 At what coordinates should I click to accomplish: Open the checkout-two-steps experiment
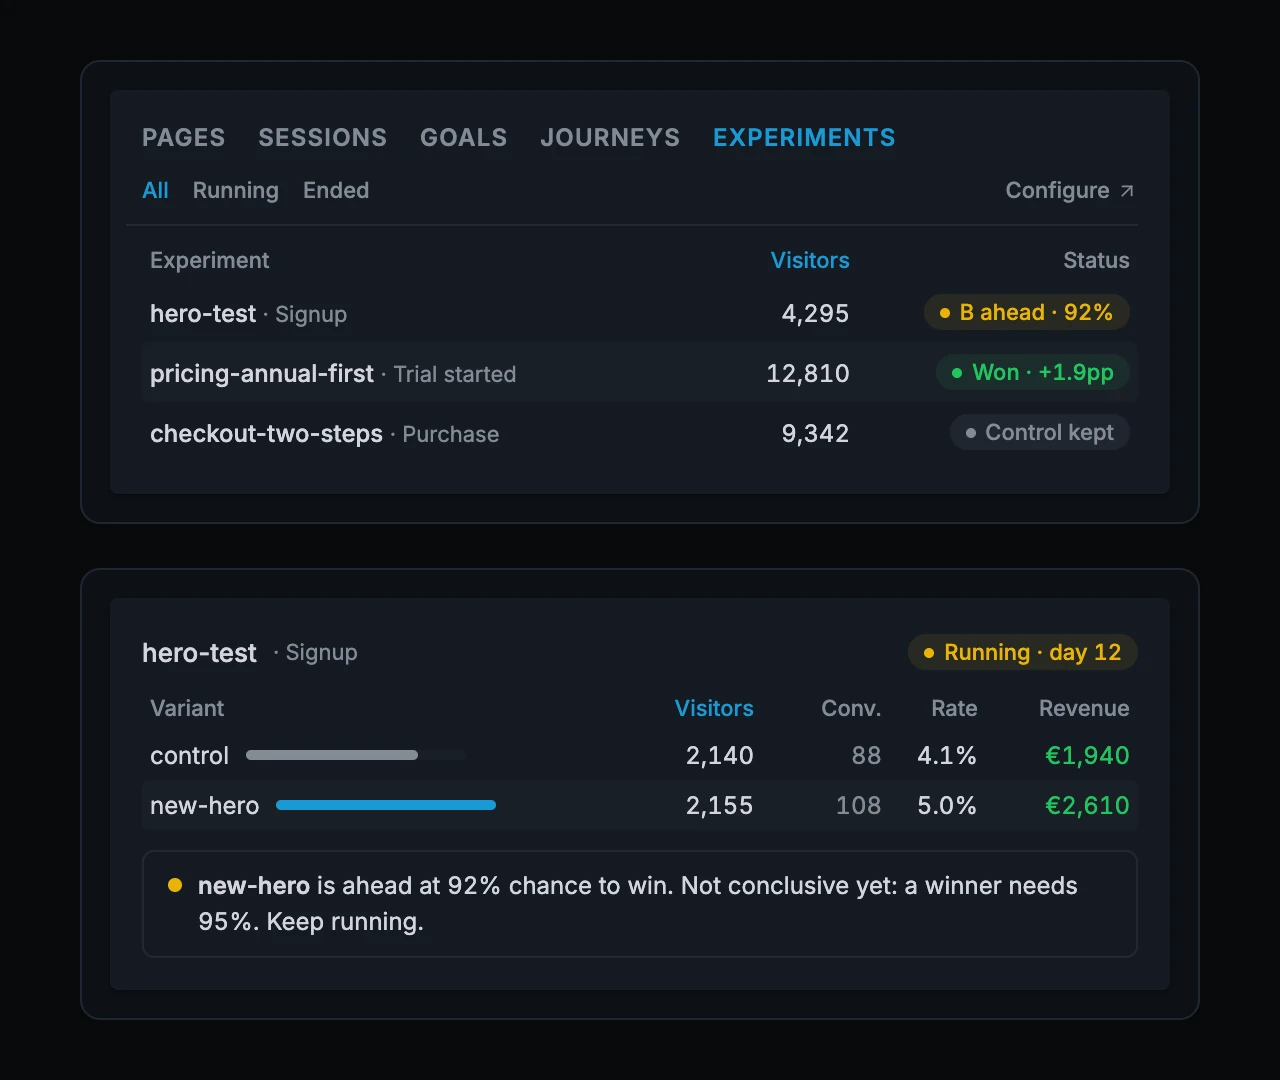point(640,433)
